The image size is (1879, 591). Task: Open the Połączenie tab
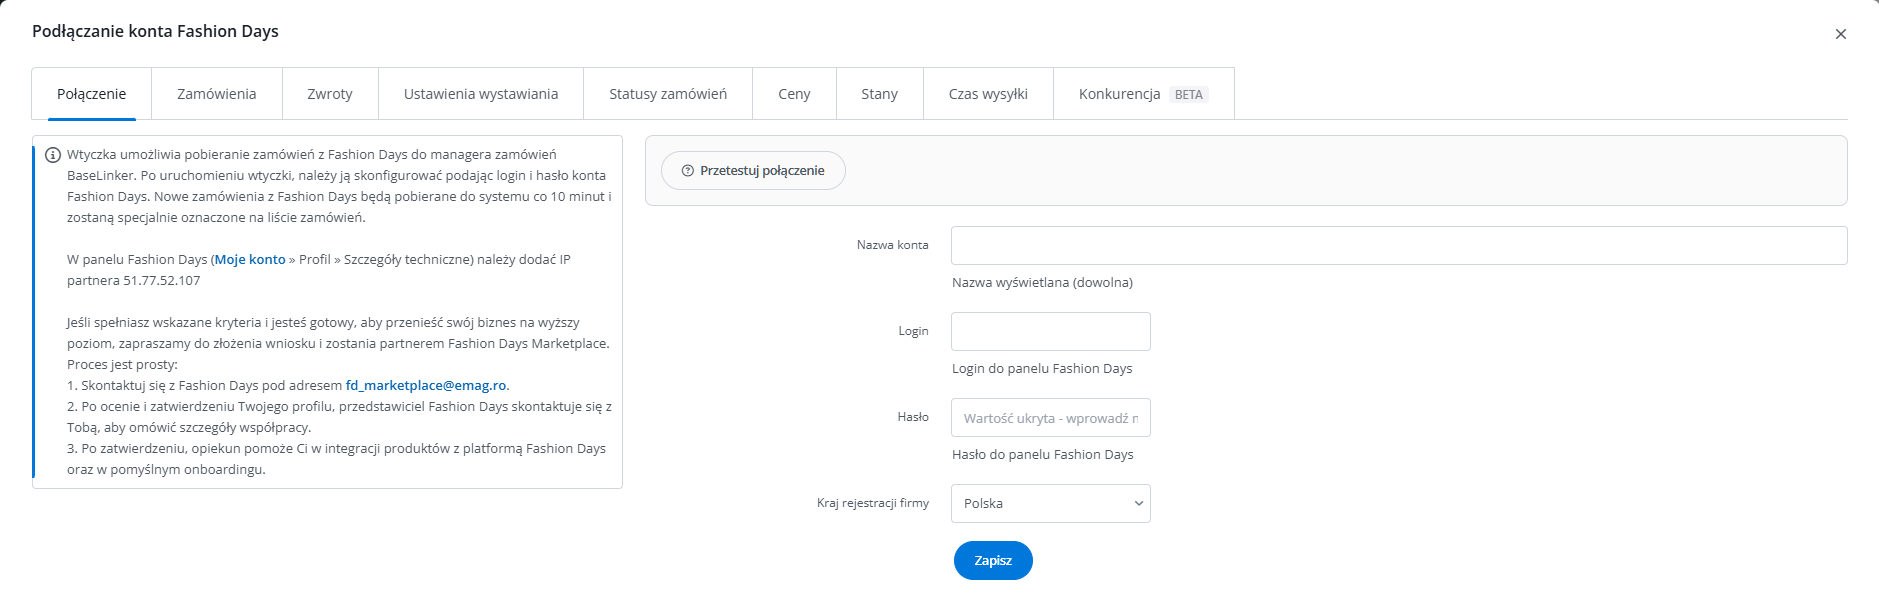click(91, 94)
